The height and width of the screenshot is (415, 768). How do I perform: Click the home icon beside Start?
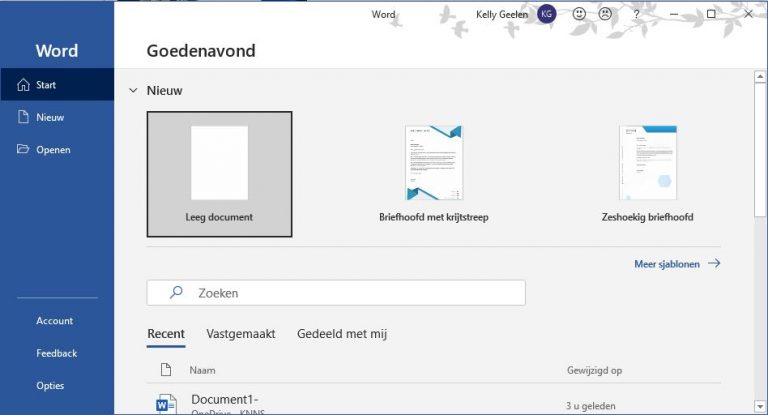pos(23,85)
